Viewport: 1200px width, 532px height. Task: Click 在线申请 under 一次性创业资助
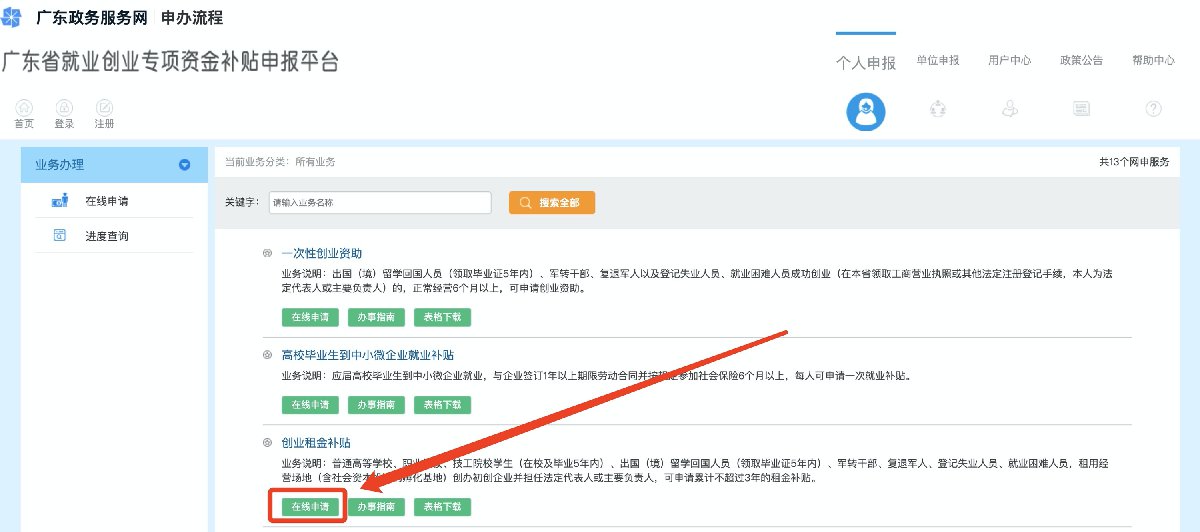(310, 317)
